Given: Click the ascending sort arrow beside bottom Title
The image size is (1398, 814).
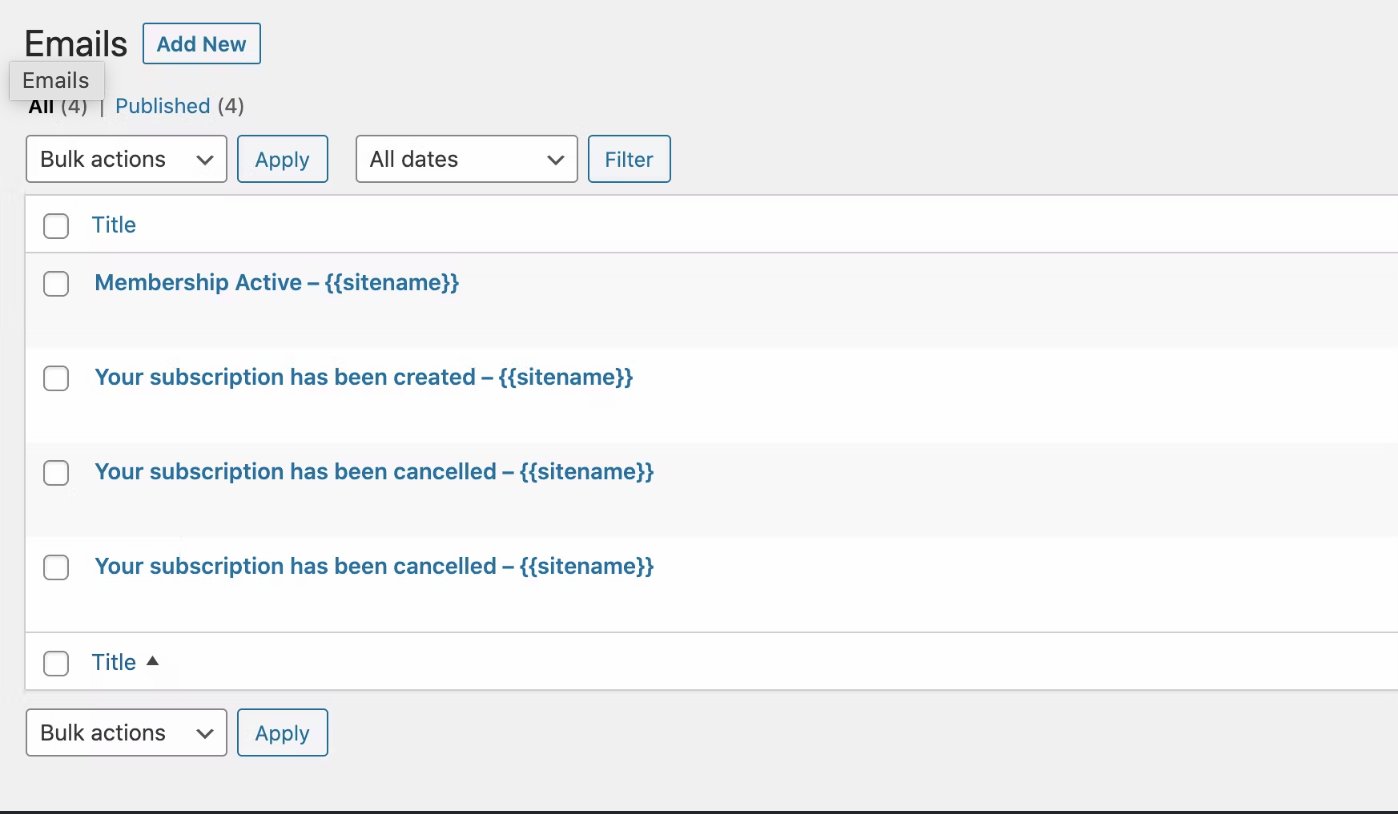Looking at the screenshot, I should pyautogui.click(x=152, y=660).
